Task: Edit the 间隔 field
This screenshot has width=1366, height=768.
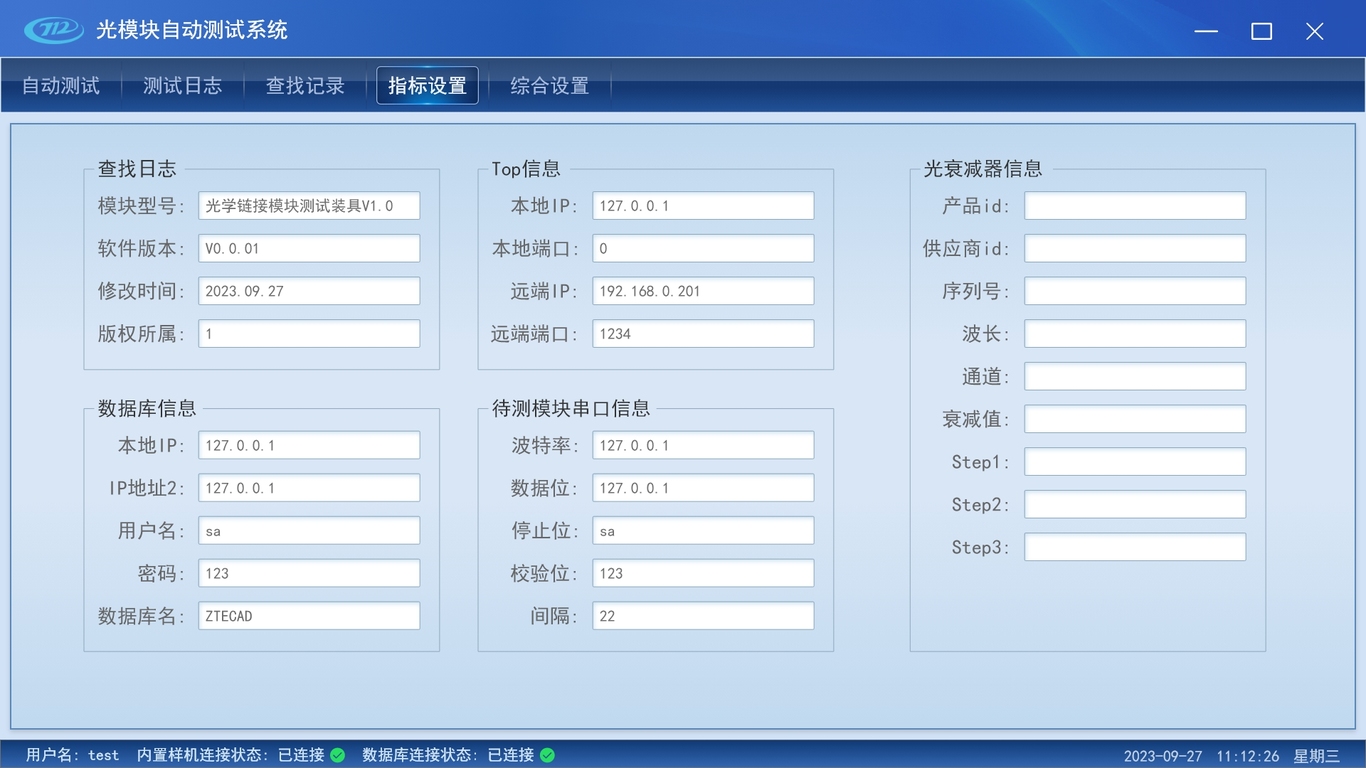Action: [x=703, y=616]
